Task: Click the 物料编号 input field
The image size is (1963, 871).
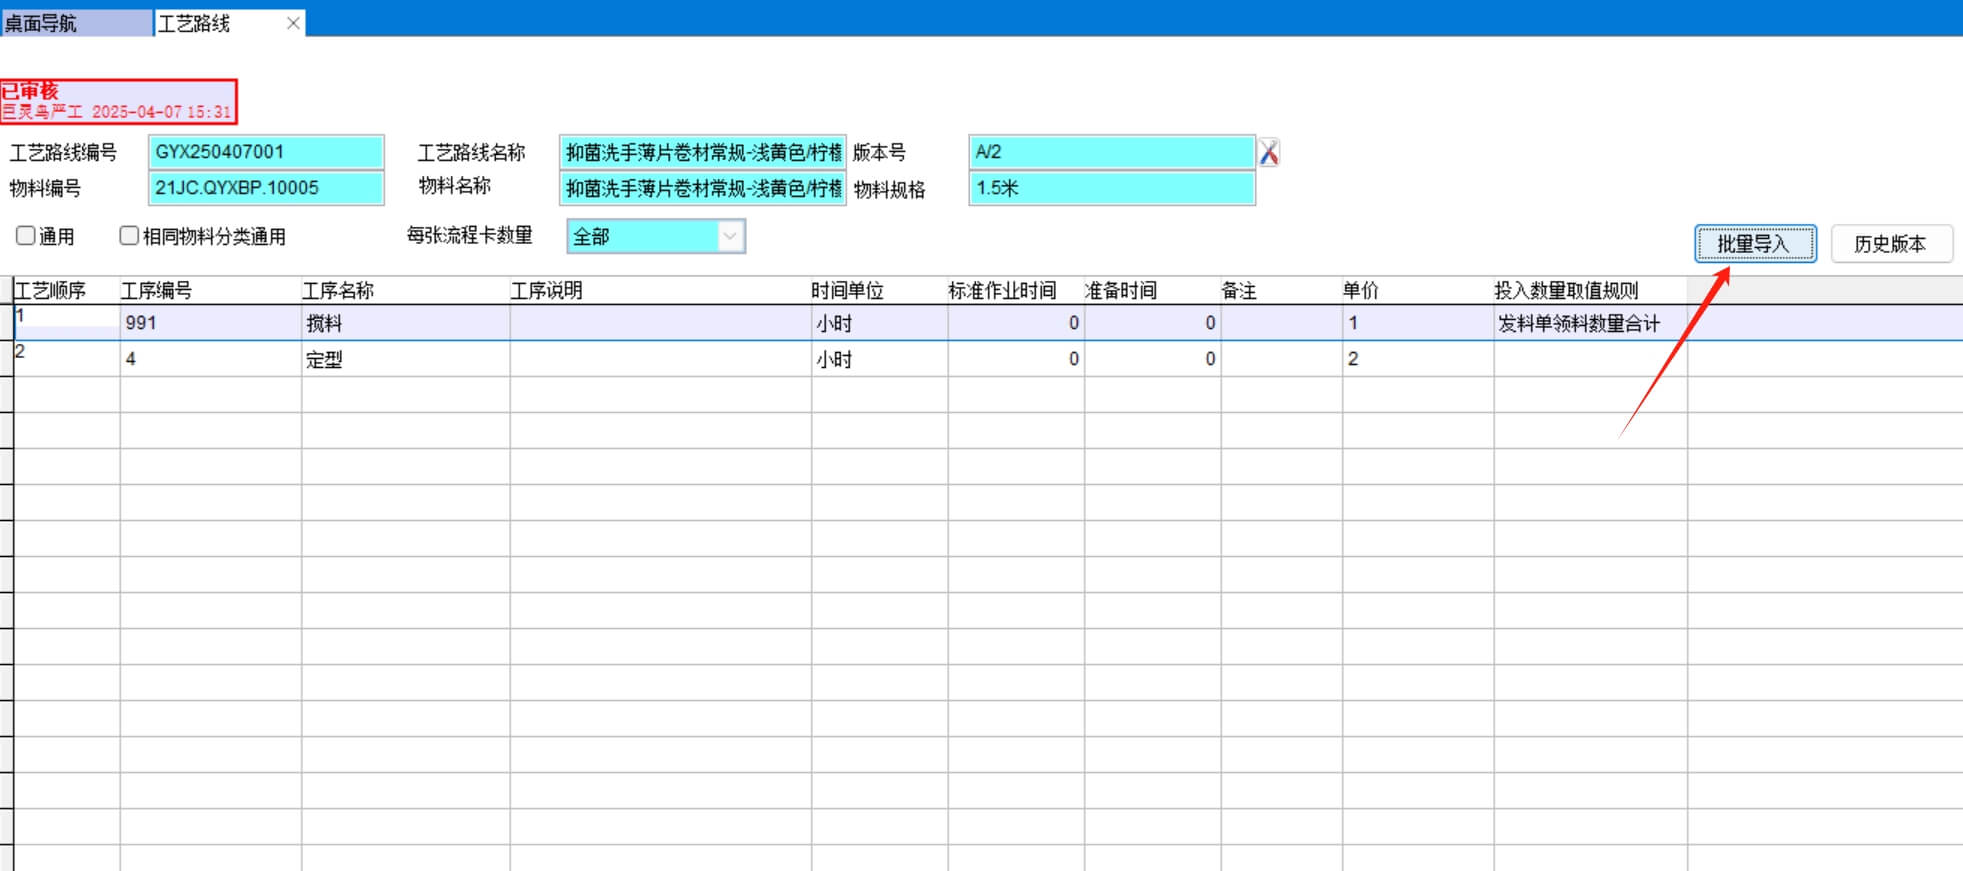Action: (x=265, y=188)
